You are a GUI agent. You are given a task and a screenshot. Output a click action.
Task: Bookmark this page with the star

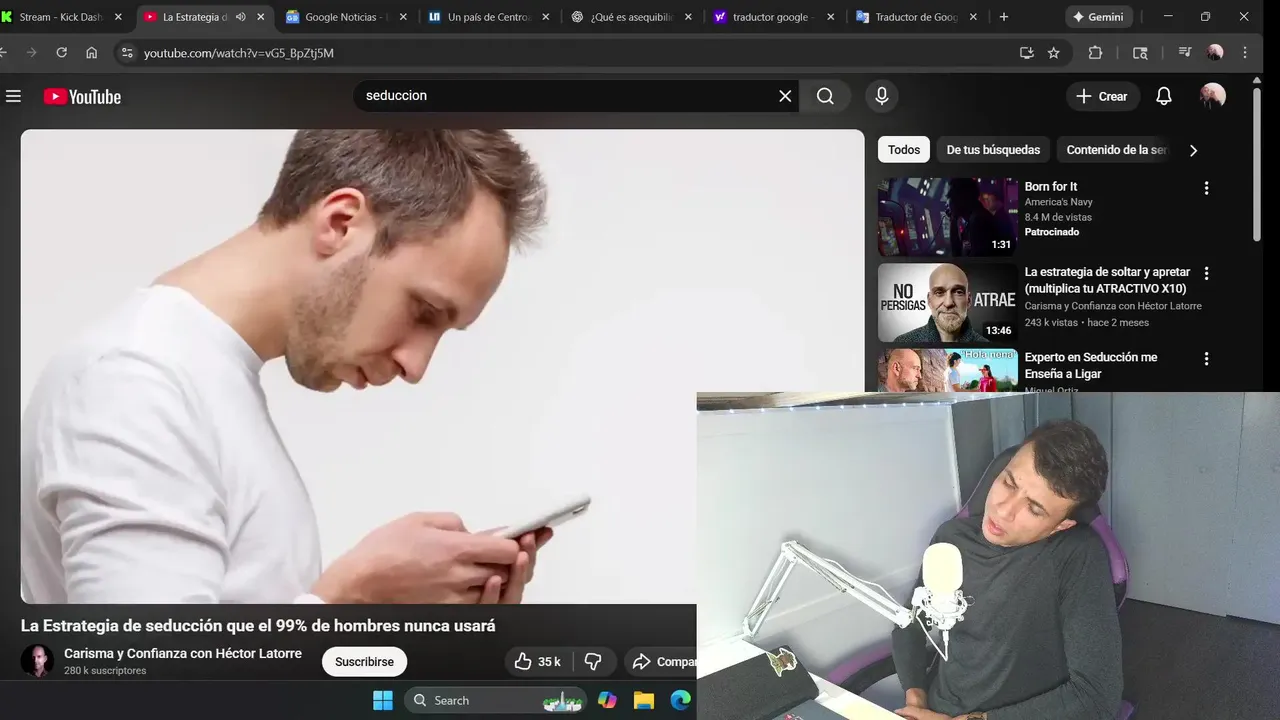pyautogui.click(x=1054, y=53)
